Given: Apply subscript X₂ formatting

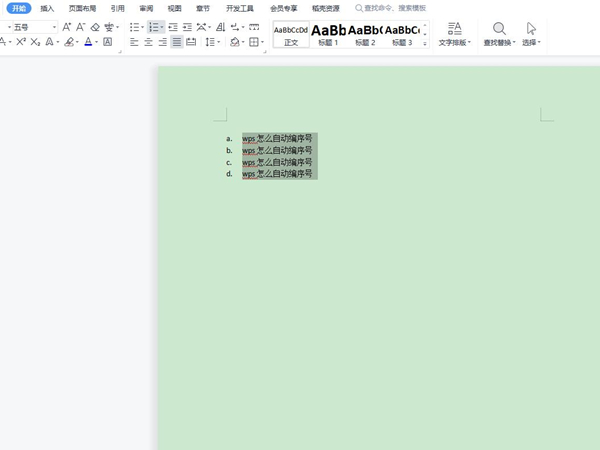Looking at the screenshot, I should click(x=35, y=42).
